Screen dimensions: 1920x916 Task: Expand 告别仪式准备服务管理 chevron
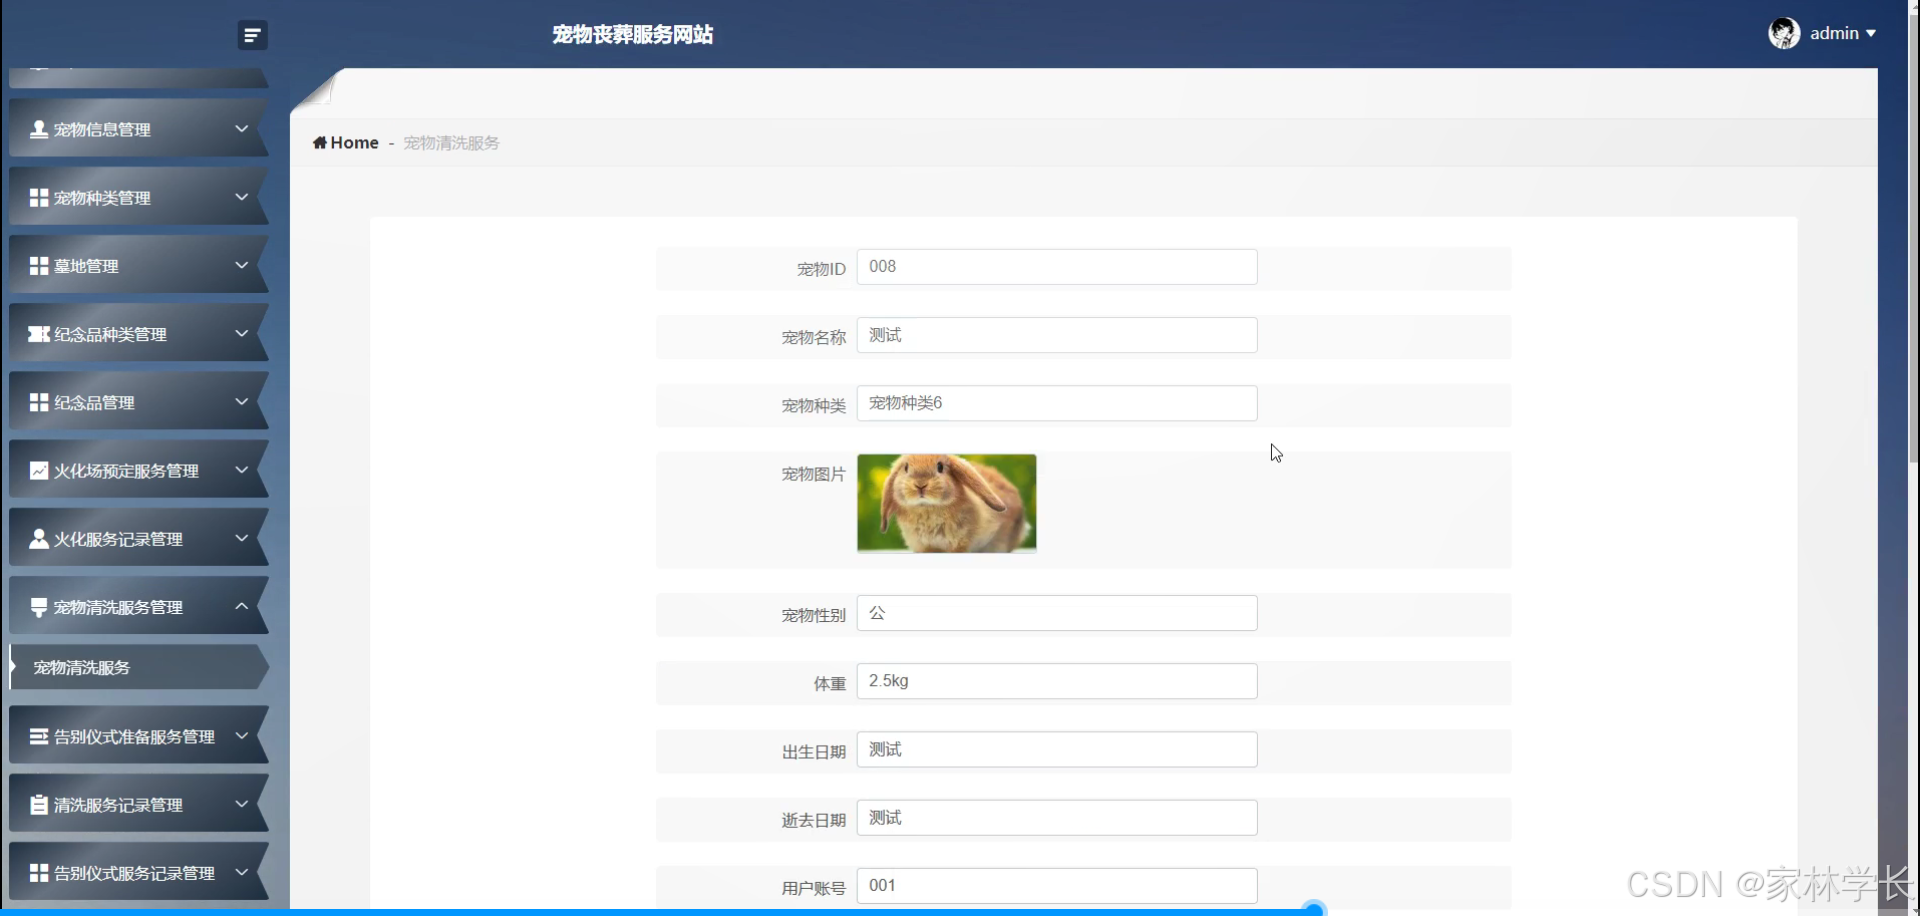click(241, 735)
